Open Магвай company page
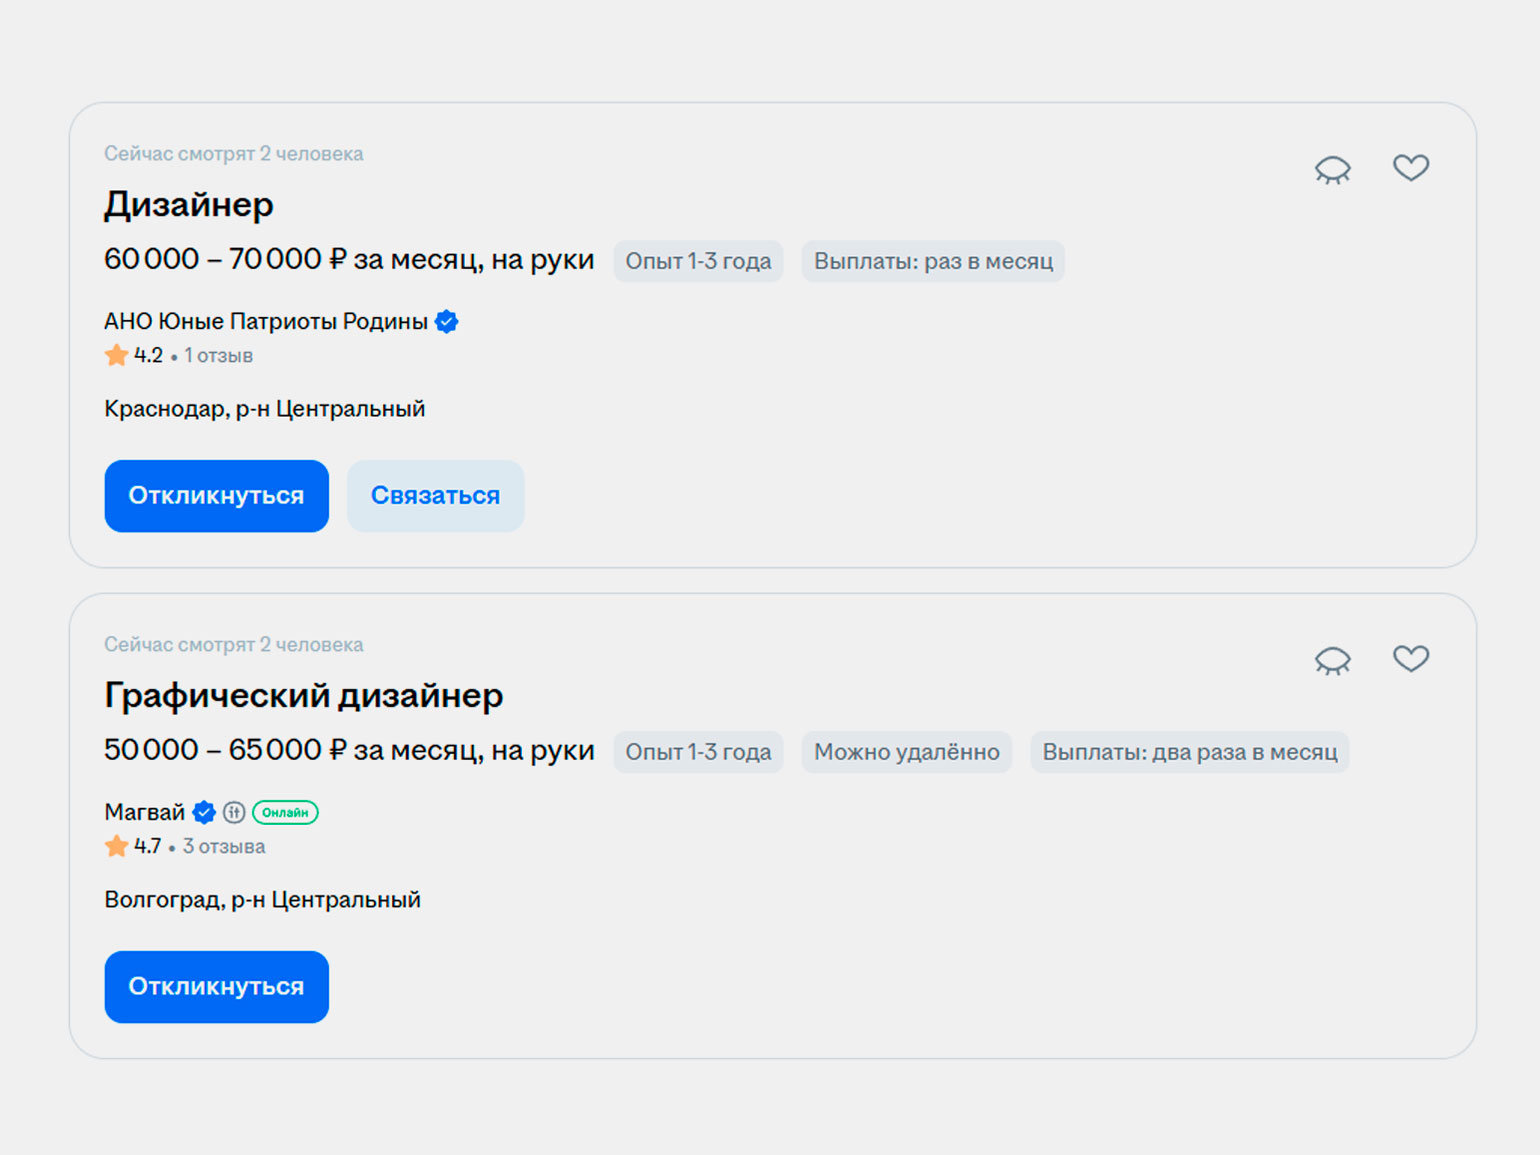The width and height of the screenshot is (1540, 1155). (x=145, y=813)
